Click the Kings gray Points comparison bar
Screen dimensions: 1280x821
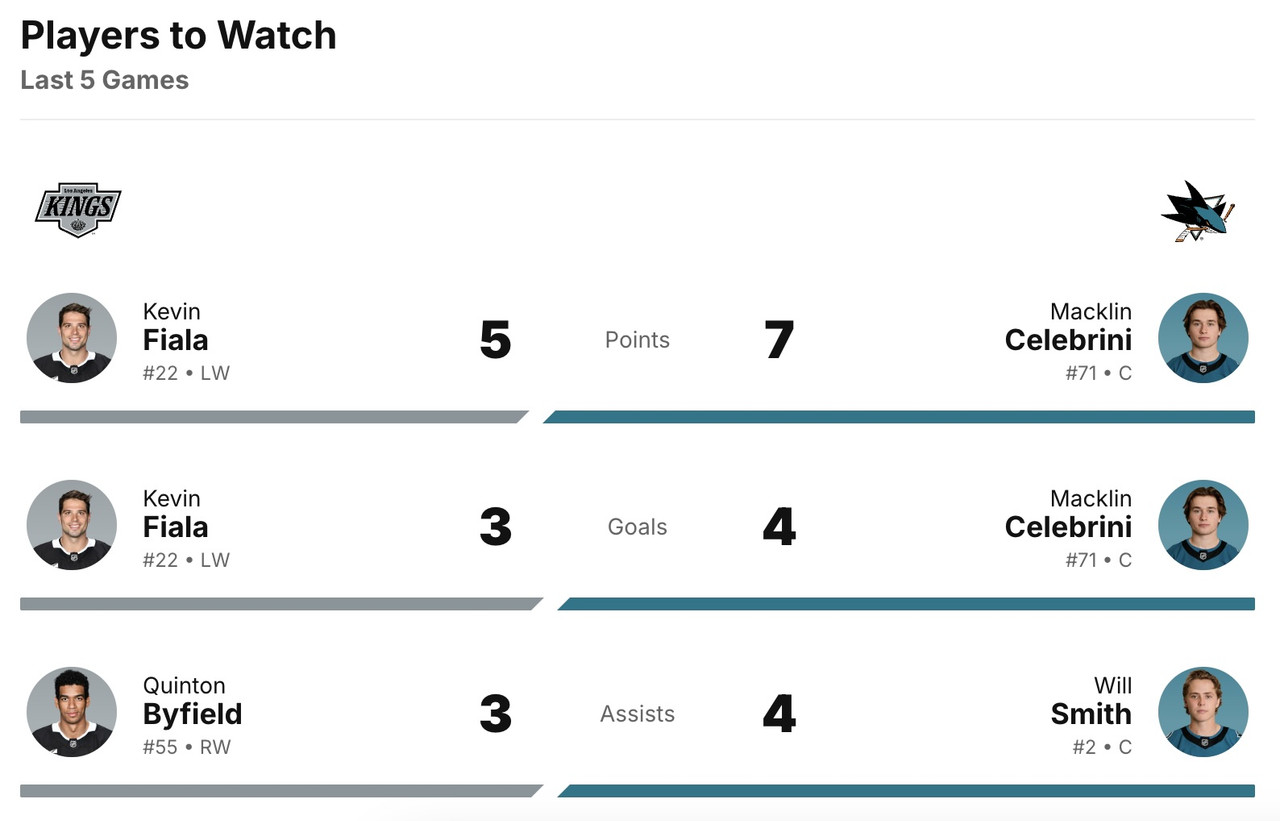(270, 417)
